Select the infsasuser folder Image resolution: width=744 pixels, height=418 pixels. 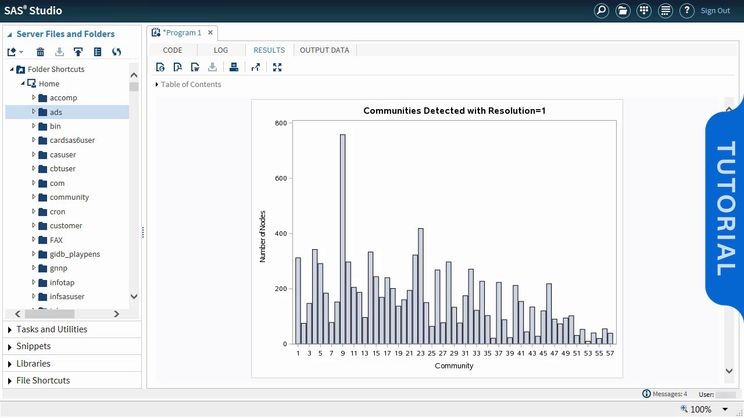(x=67, y=297)
